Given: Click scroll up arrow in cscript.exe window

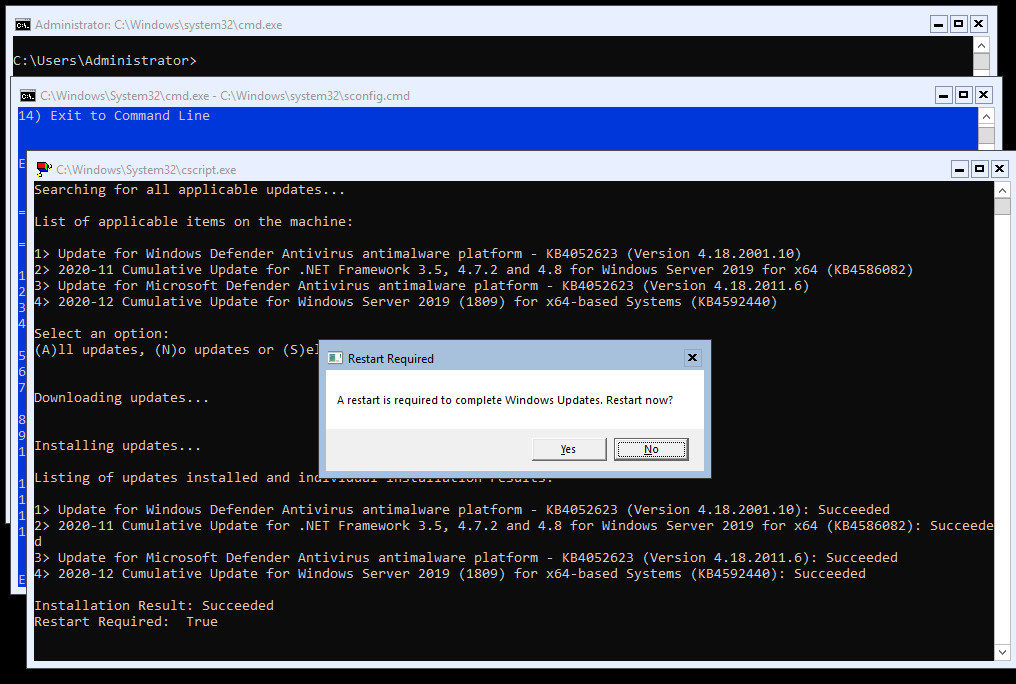Looking at the screenshot, I should coord(1002,190).
